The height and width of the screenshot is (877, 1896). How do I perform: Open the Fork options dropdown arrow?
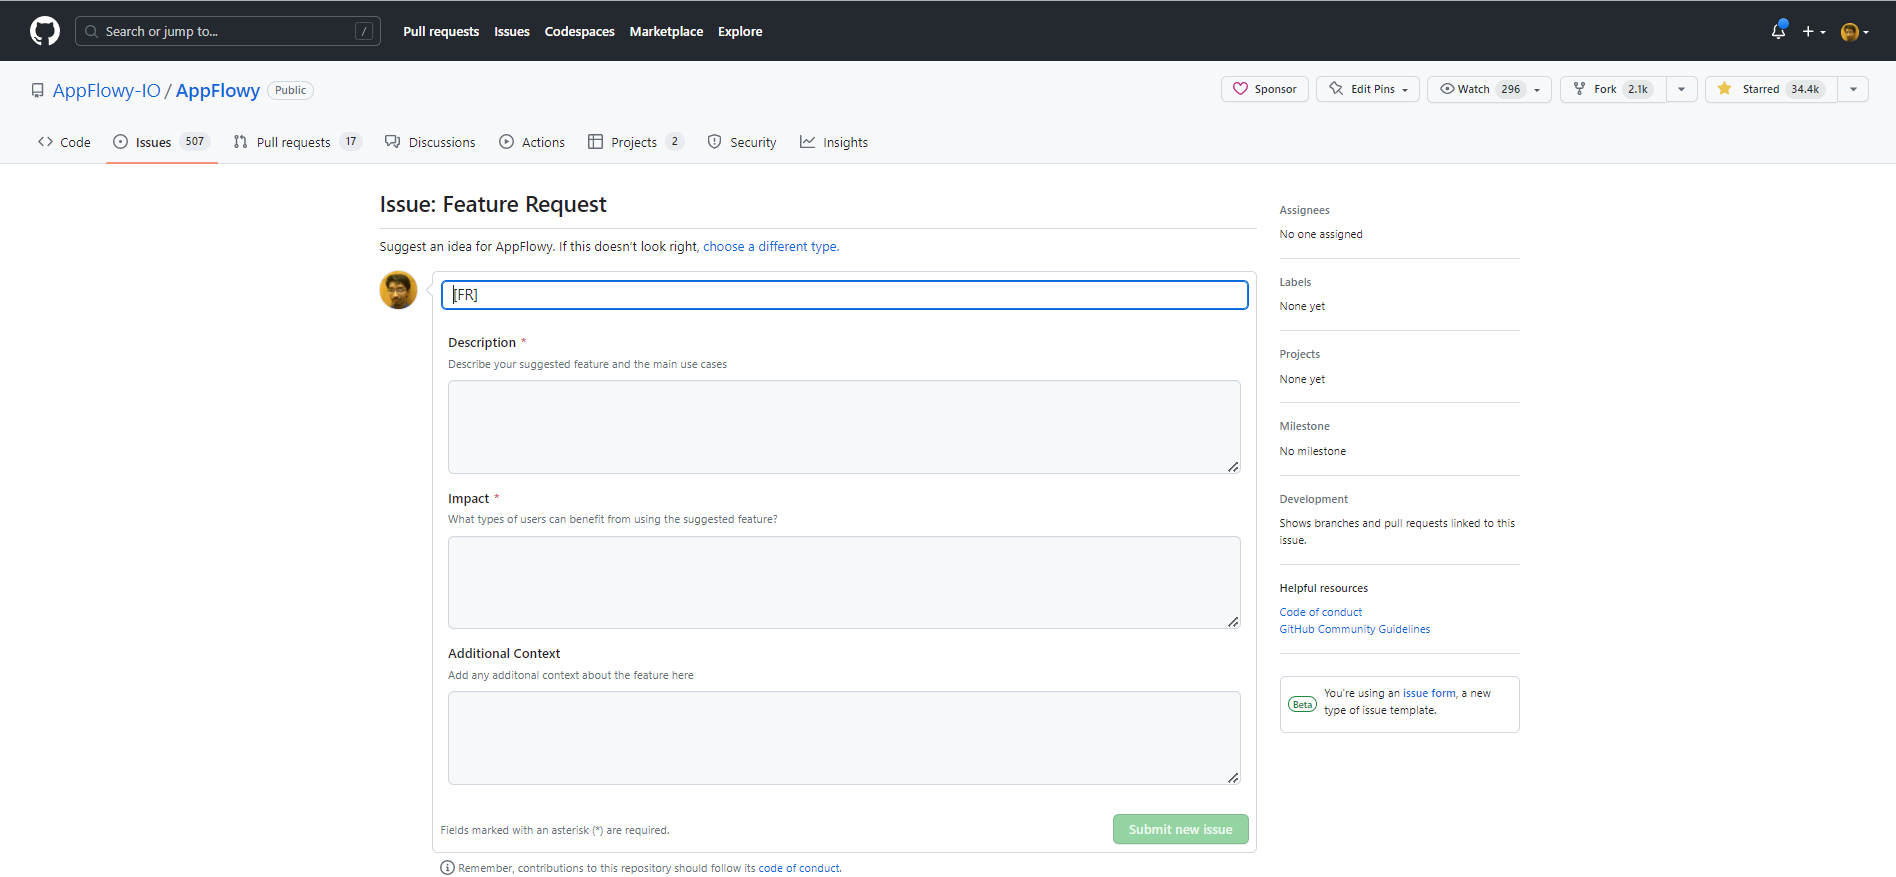(1681, 89)
